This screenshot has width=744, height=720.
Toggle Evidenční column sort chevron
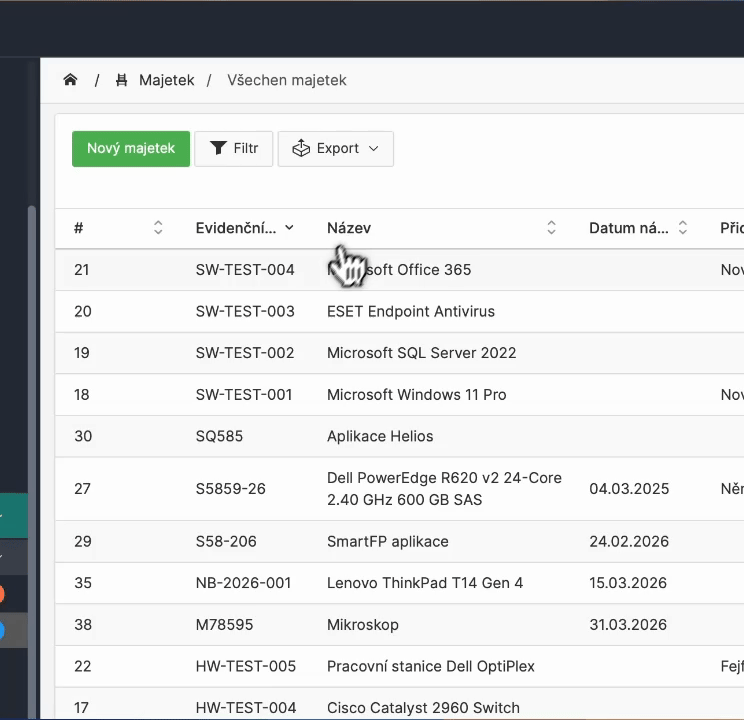289,228
